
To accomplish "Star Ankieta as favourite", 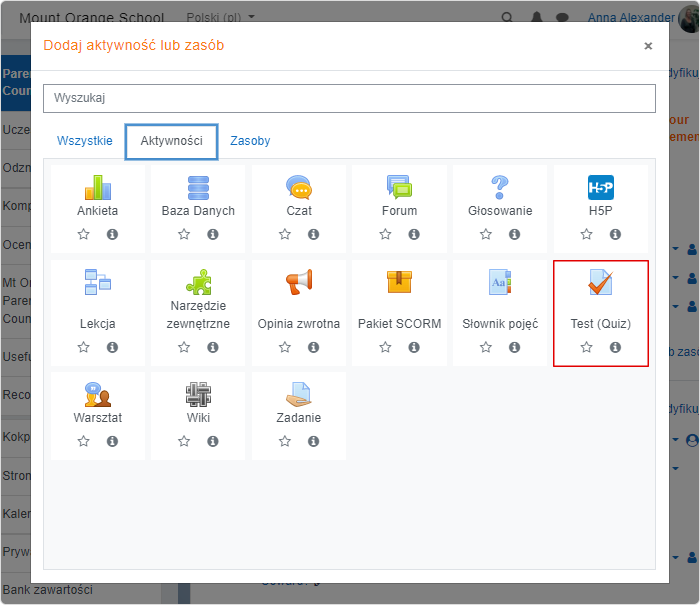I will [83, 234].
